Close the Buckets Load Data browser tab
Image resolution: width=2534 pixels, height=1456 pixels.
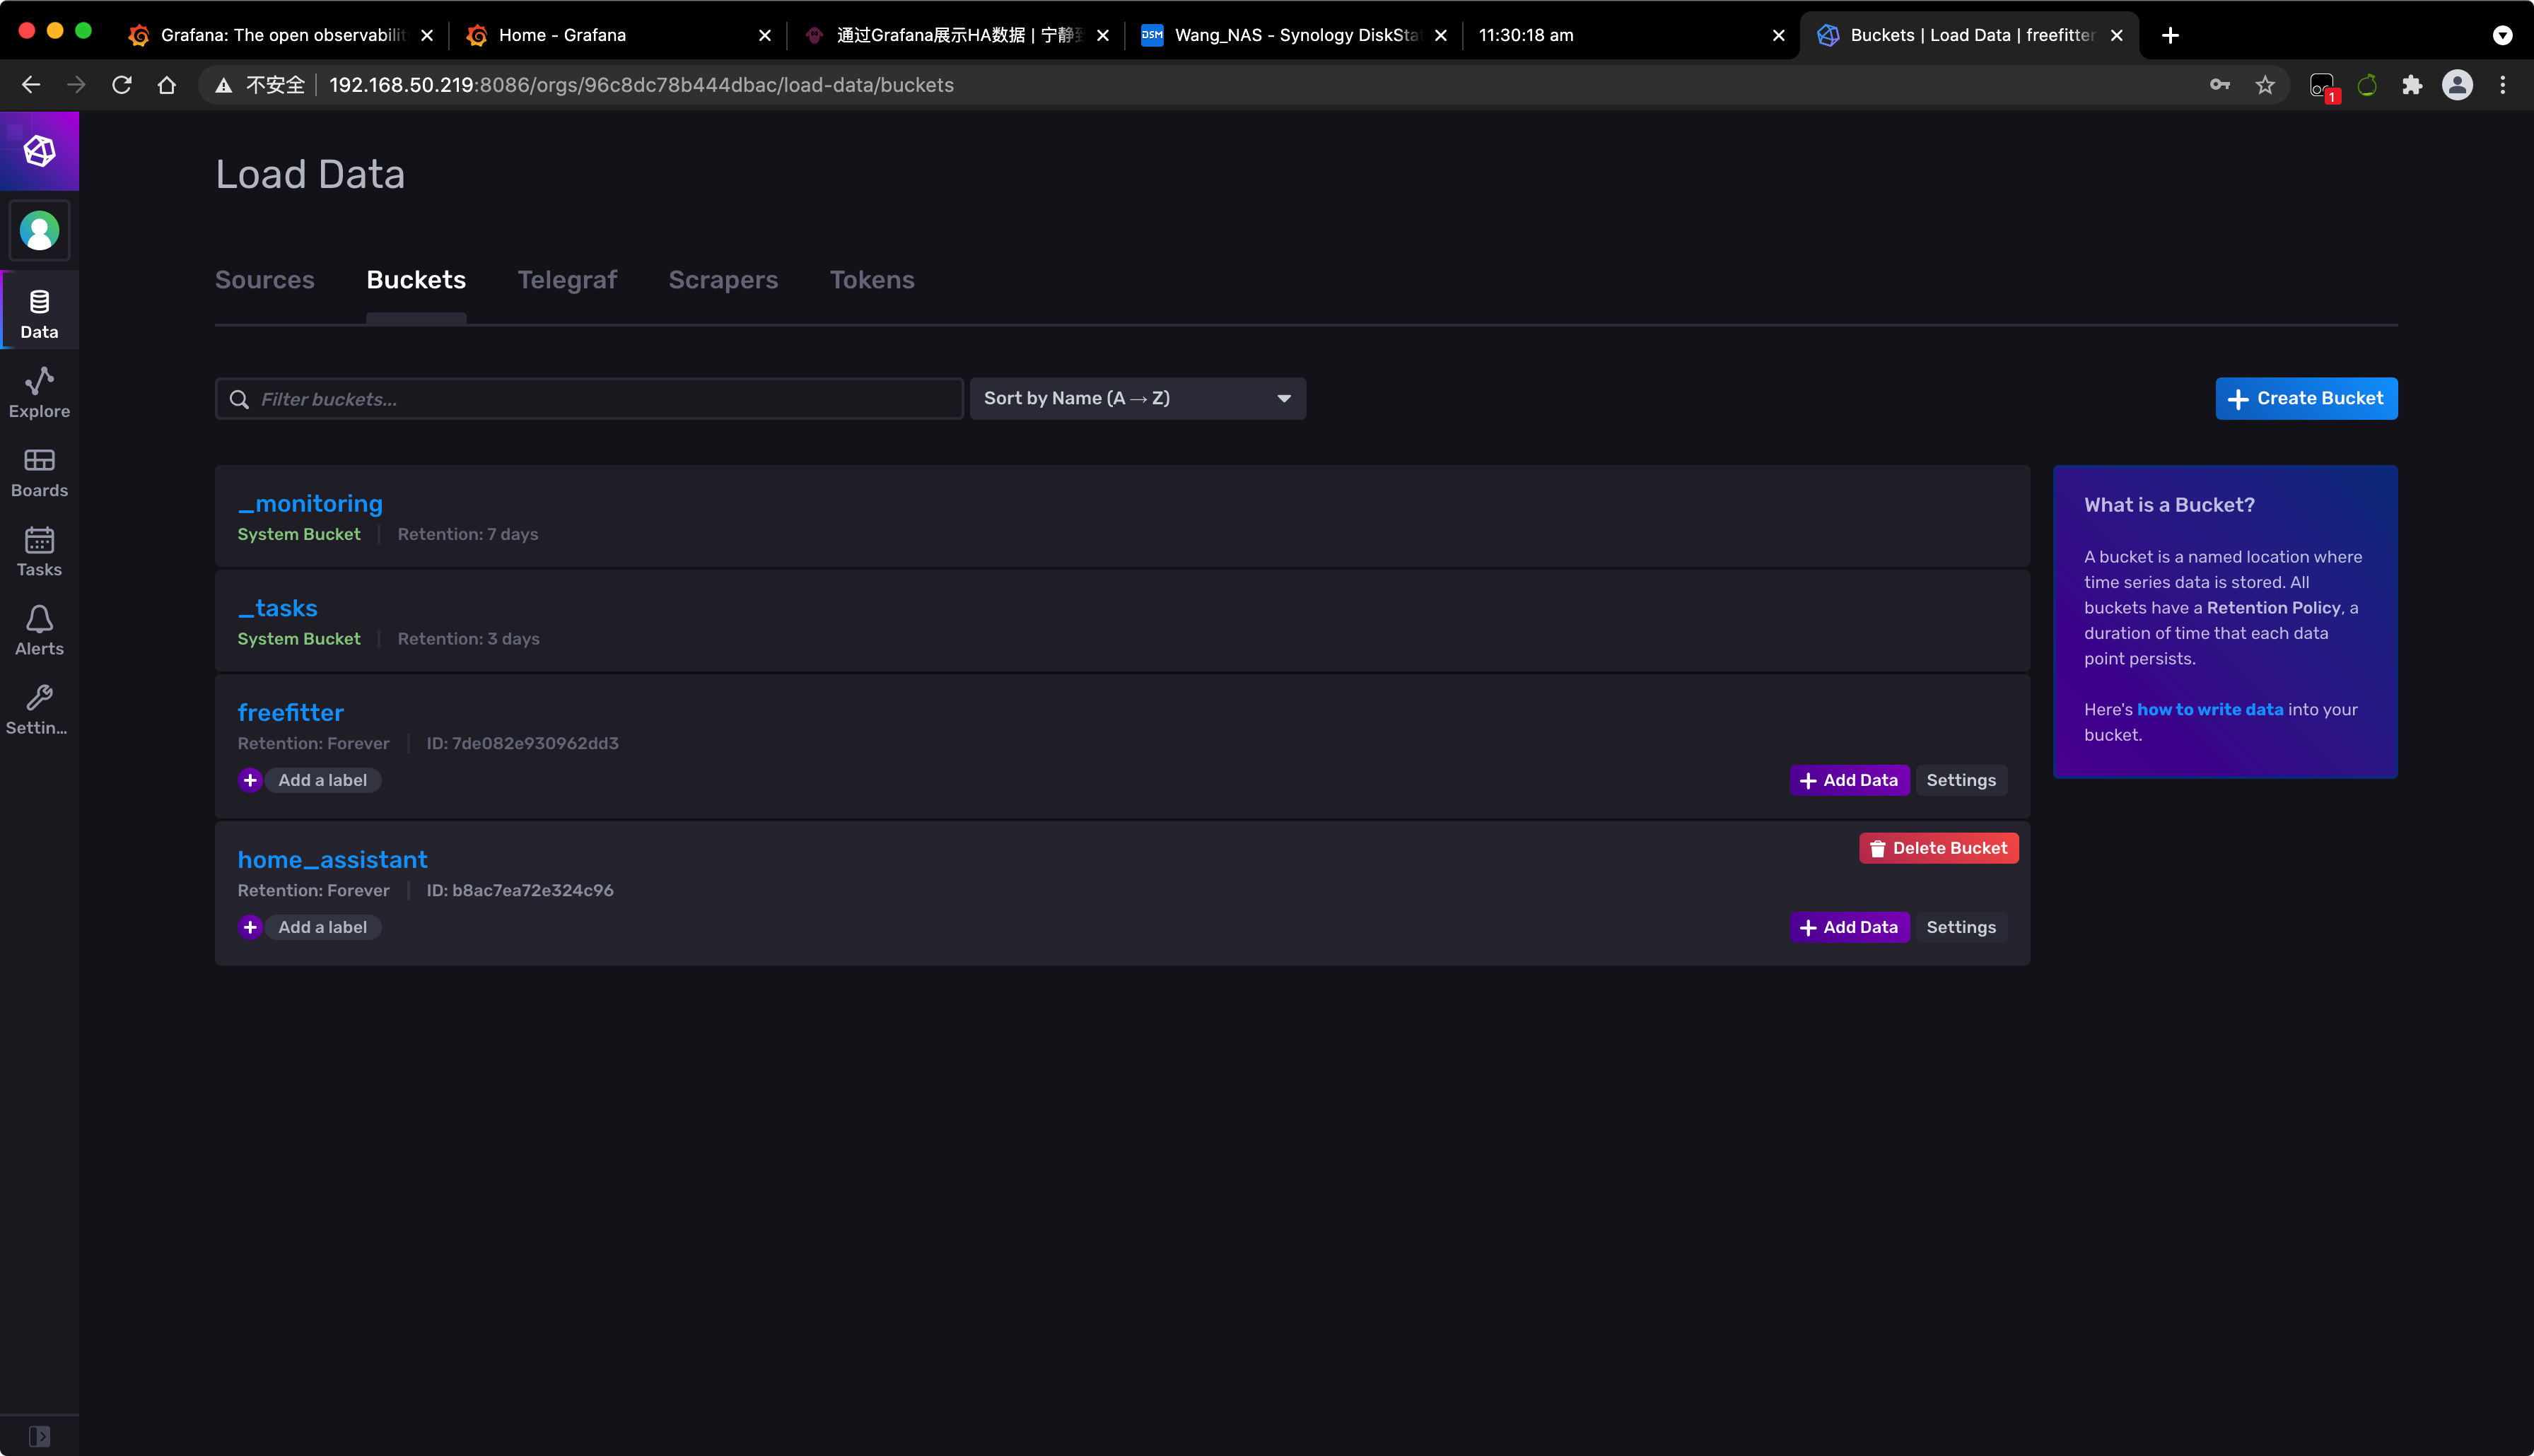[2116, 35]
